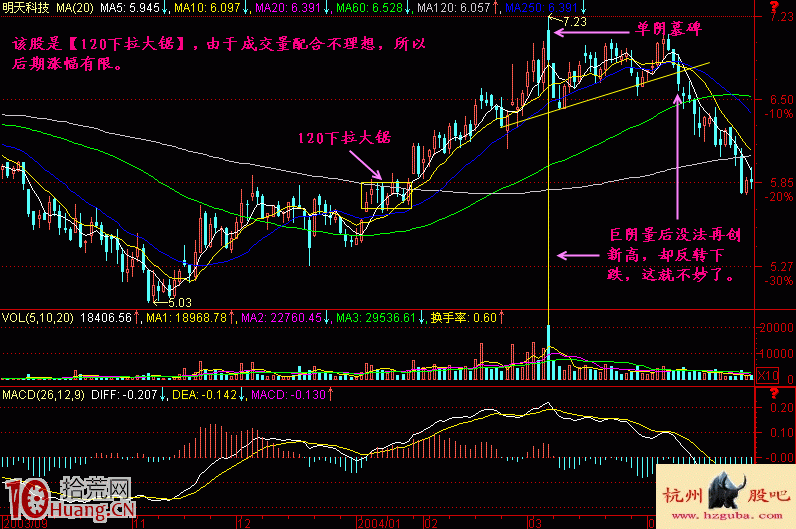Click the -30% axis label

779,280
